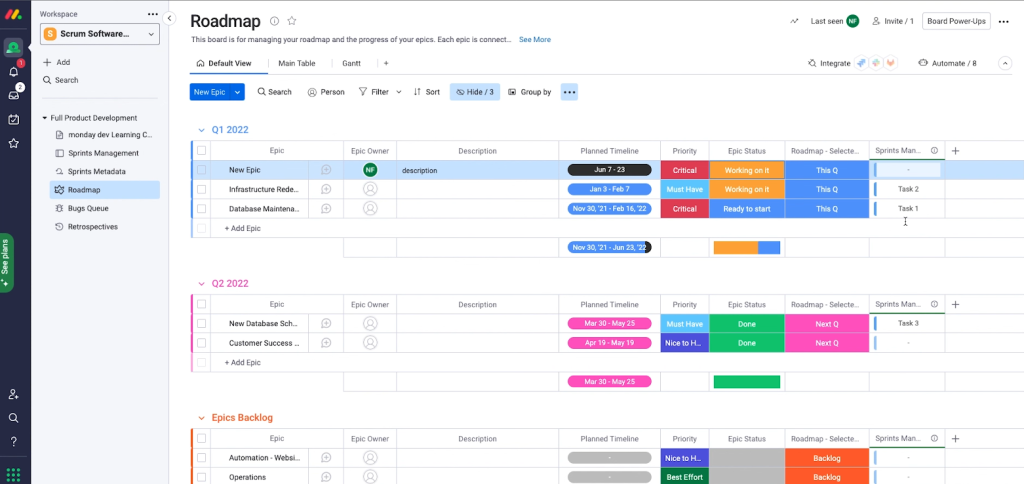
Task: Open conversation bubble for New Epic row
Action: coord(326,170)
